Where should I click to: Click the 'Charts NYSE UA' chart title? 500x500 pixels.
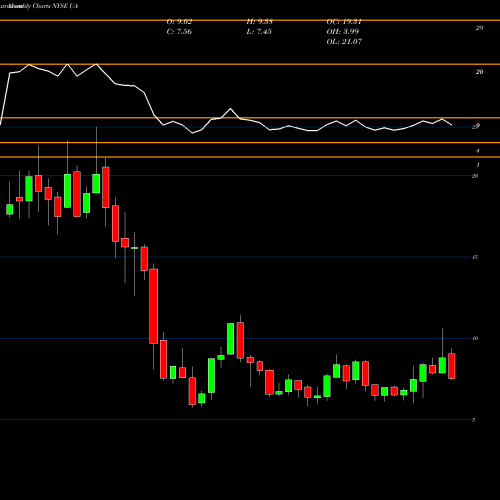tap(55, 6)
